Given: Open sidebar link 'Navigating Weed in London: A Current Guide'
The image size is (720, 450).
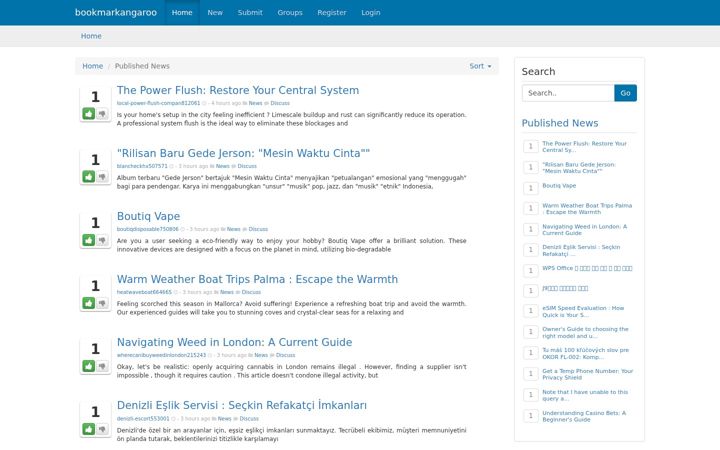Looking at the screenshot, I should (584, 230).
